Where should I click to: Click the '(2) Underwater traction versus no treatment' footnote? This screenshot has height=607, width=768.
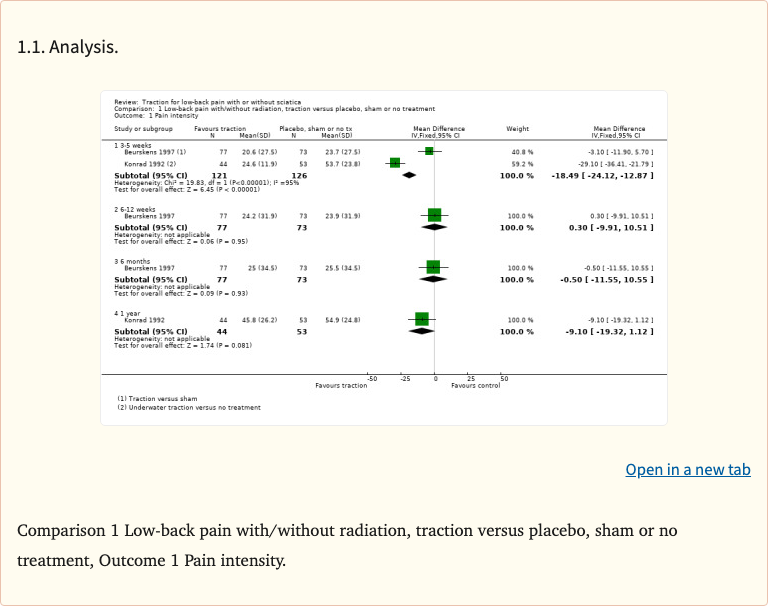[189, 407]
